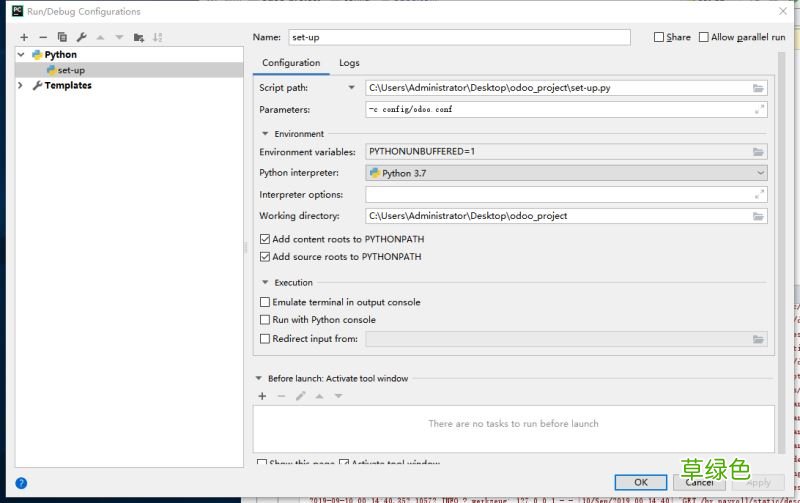This screenshot has height=503, width=800.
Task: Enable Allow parallel run checkbox
Action: (x=704, y=37)
